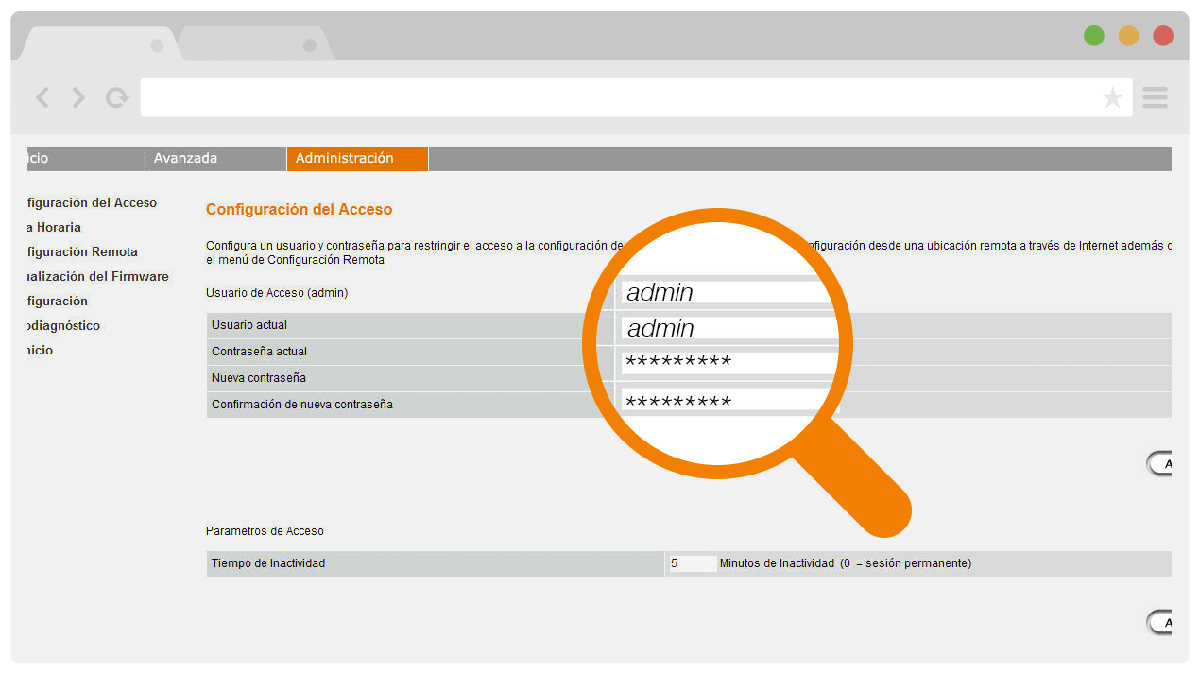Click the browser address bar
This screenshot has height=675, width=1200.
[x=620, y=97]
